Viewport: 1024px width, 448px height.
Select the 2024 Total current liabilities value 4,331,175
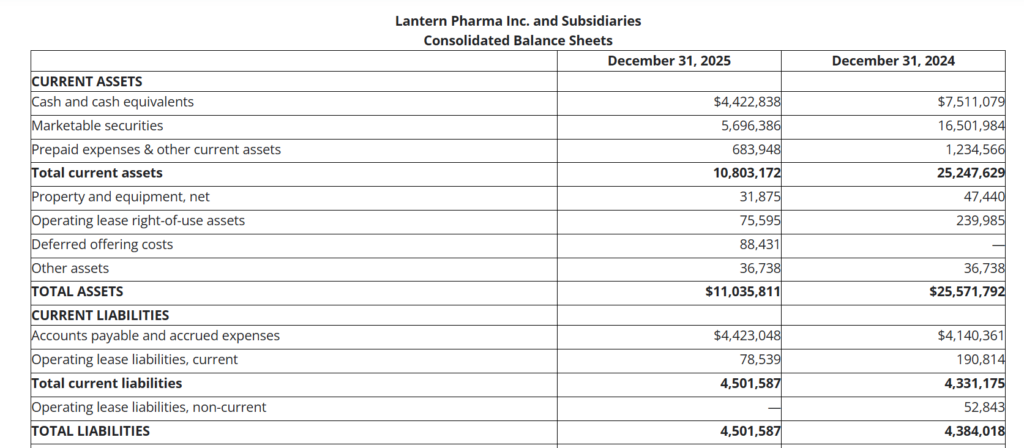click(x=974, y=383)
